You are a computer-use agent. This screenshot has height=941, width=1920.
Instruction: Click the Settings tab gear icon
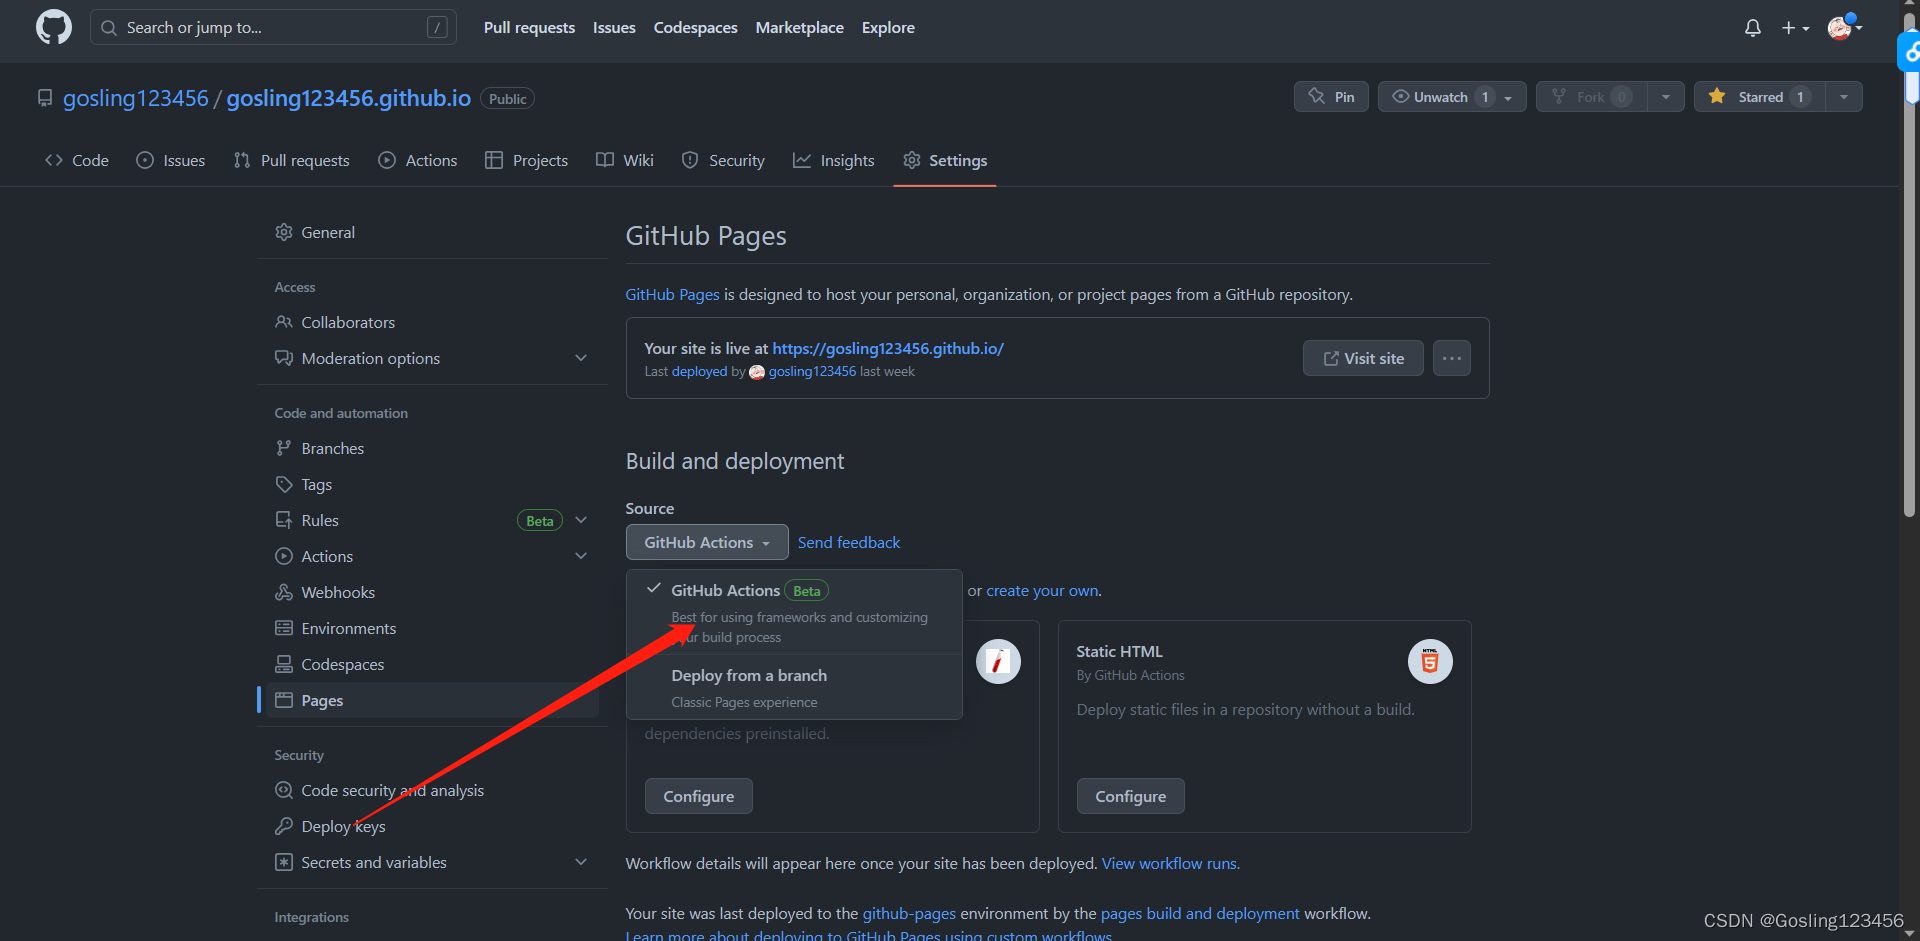(x=912, y=160)
